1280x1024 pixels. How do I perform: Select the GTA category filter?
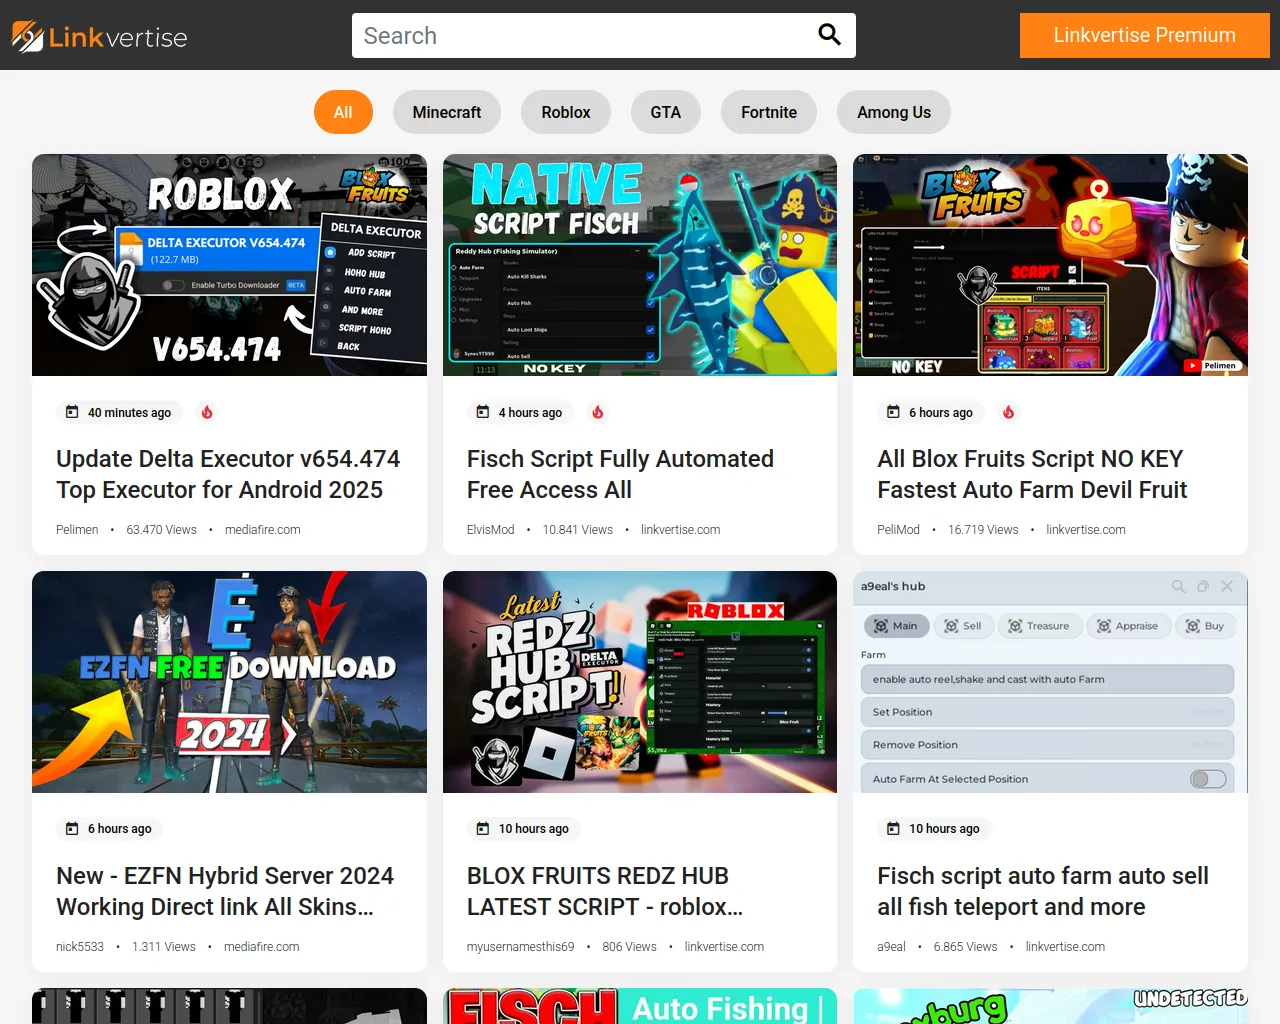click(666, 112)
